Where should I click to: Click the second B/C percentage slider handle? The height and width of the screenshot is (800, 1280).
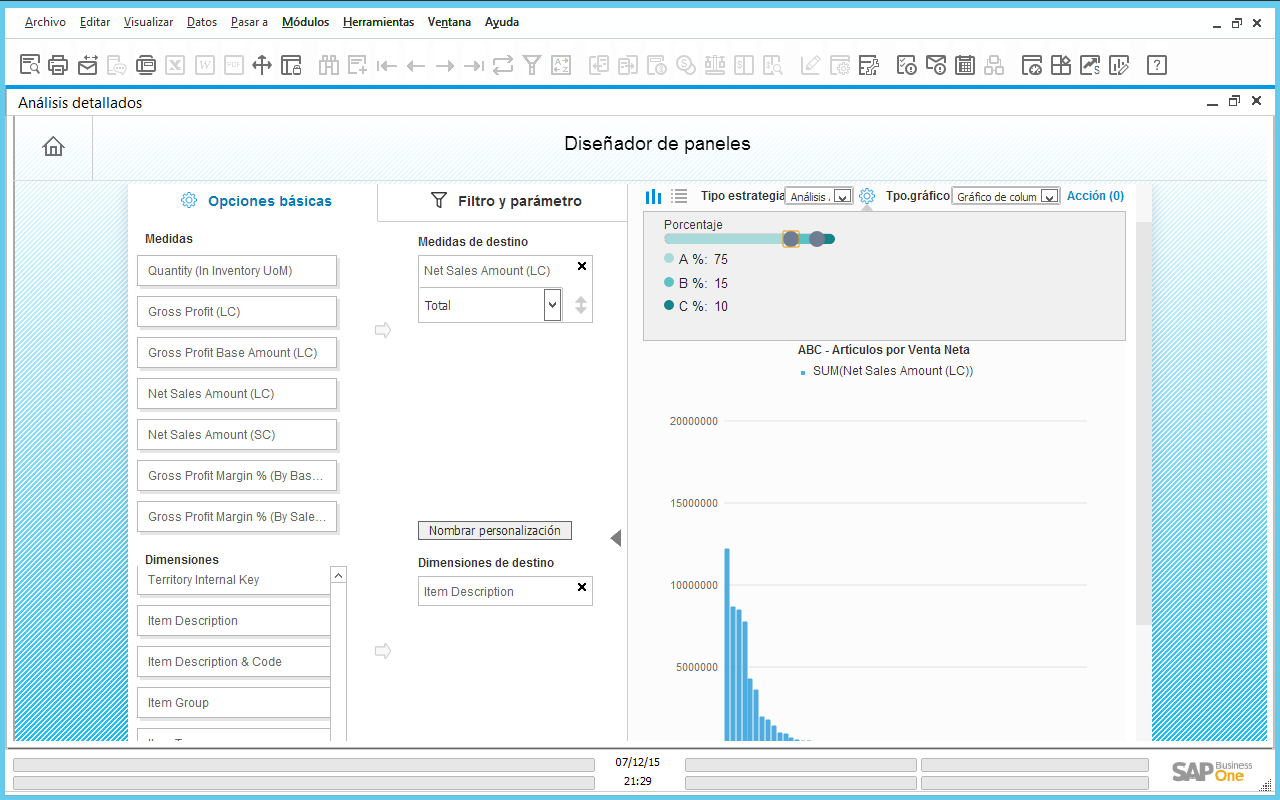tap(817, 239)
